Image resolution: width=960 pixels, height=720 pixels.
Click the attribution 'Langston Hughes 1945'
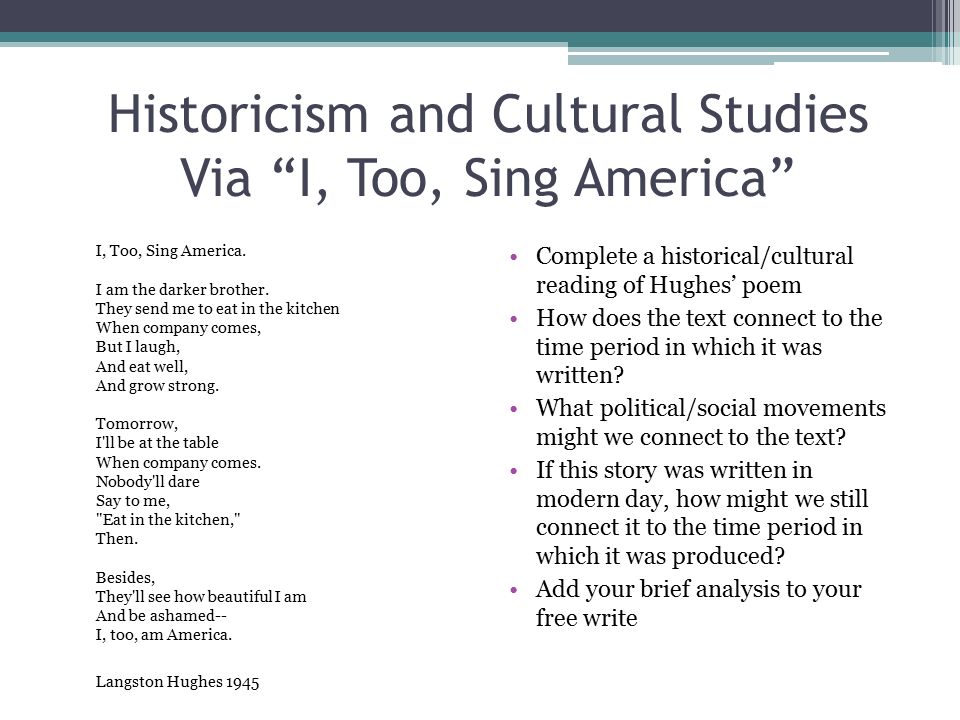[x=178, y=682]
